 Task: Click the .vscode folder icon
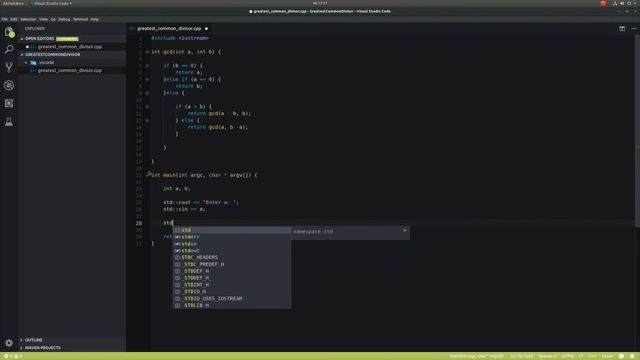[33, 63]
